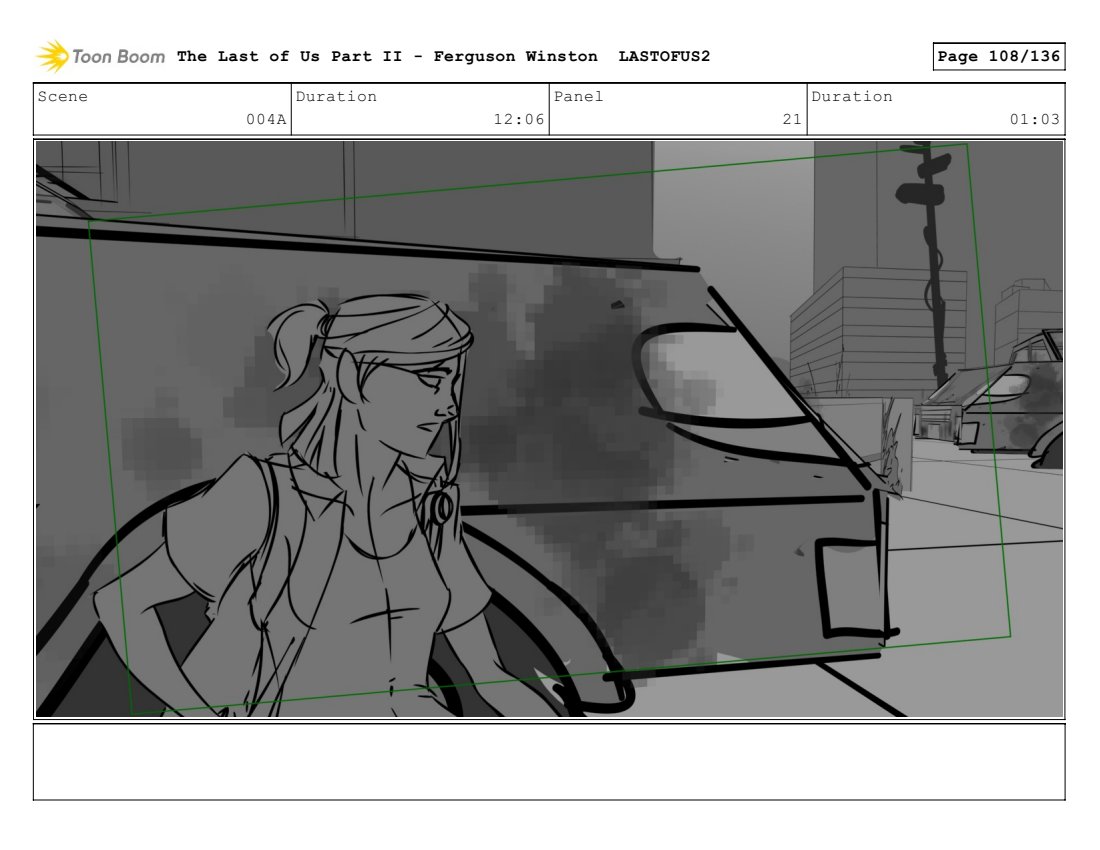Click the scene duration value '12:06'

(518, 119)
